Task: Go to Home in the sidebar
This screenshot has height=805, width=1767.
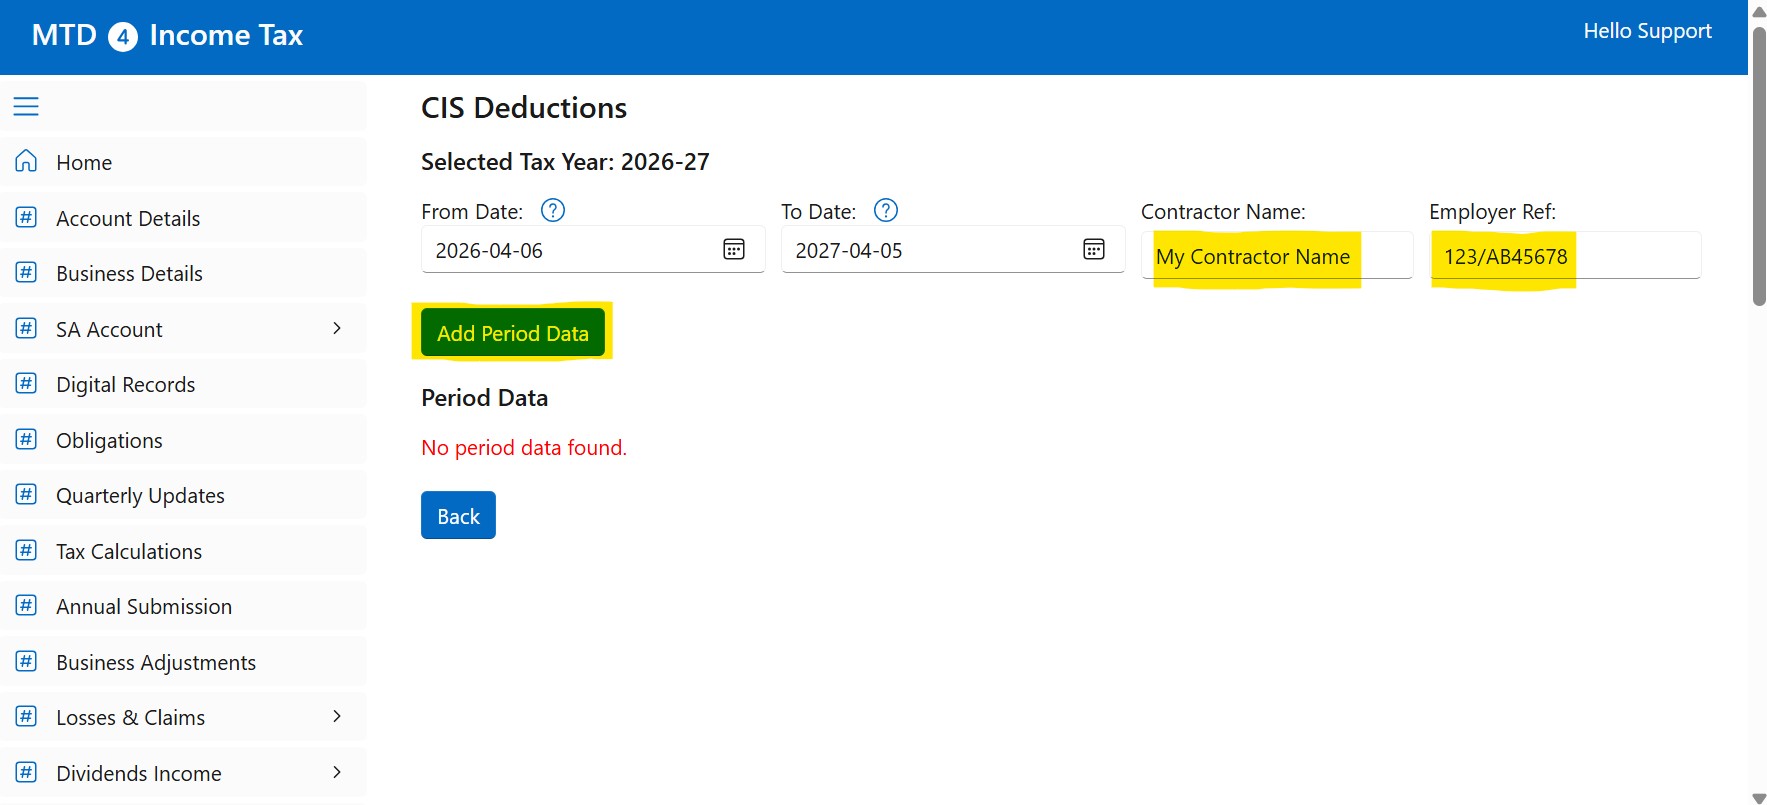Action: pyautogui.click(x=183, y=162)
